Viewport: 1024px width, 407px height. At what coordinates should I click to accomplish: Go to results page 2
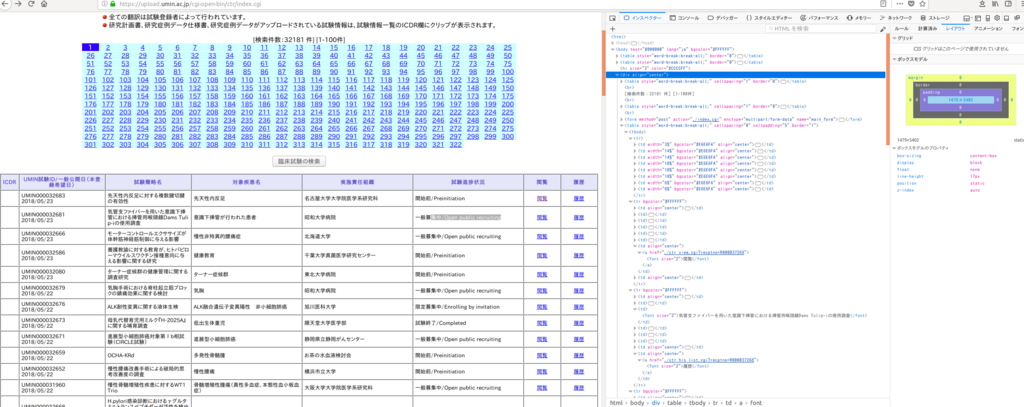(107, 48)
